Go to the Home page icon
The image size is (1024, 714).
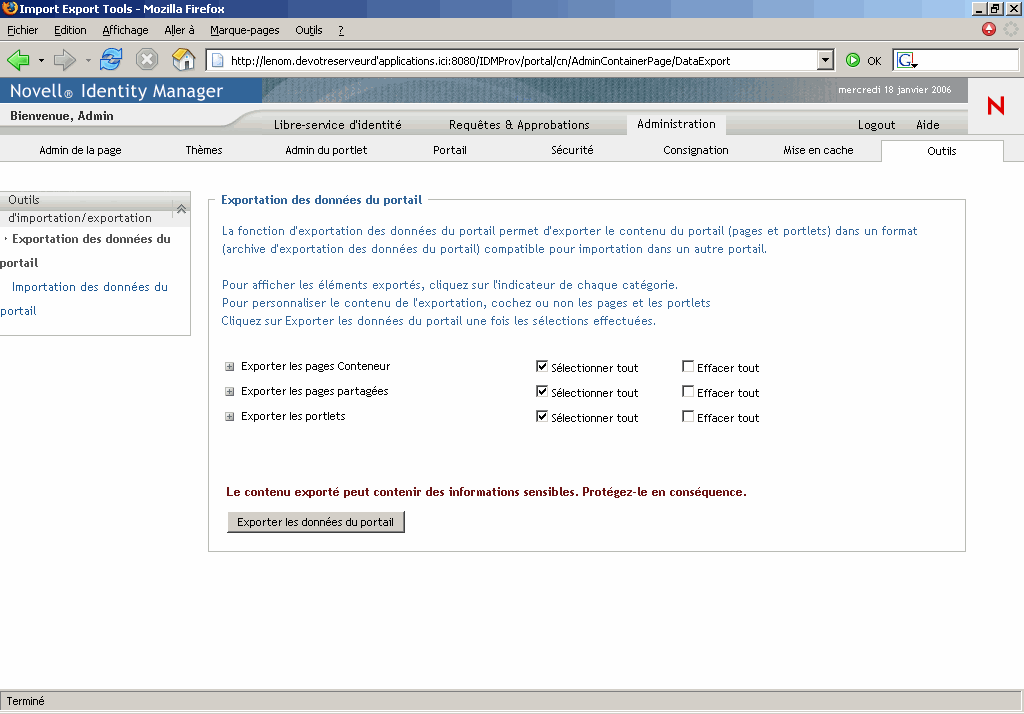(x=184, y=60)
